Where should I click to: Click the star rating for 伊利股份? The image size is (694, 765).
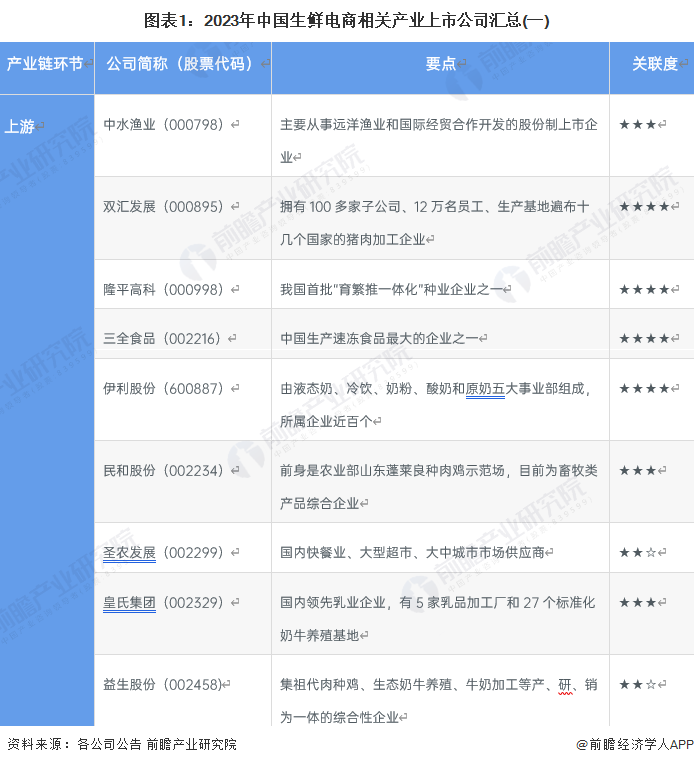(x=644, y=388)
